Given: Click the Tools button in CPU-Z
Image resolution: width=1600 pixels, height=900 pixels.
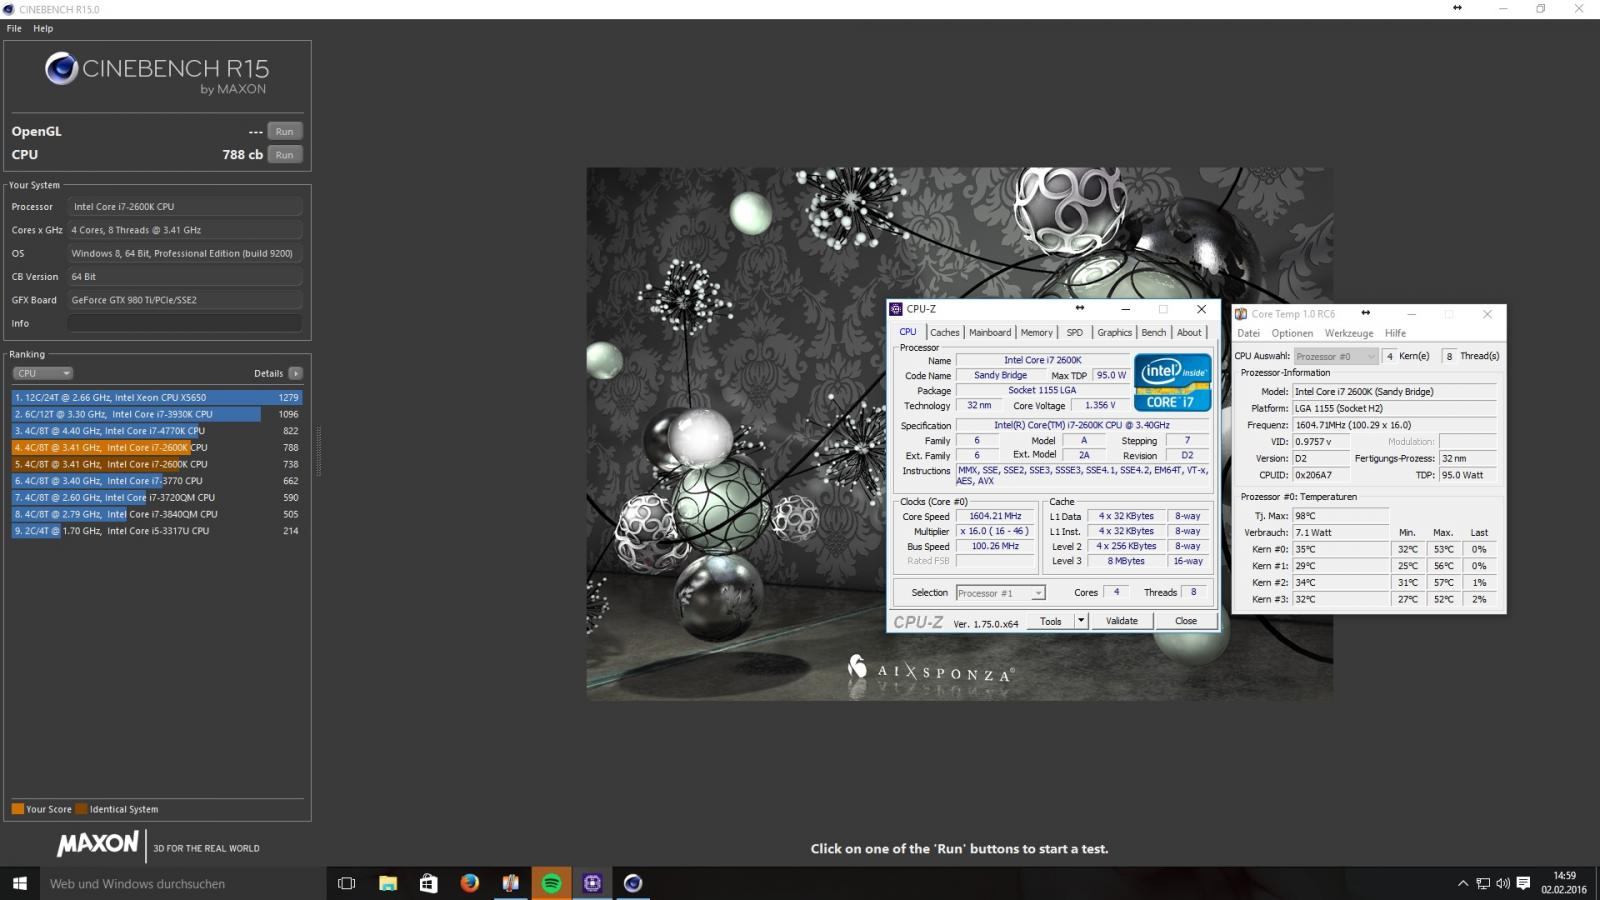Looking at the screenshot, I should pyautogui.click(x=1050, y=621).
